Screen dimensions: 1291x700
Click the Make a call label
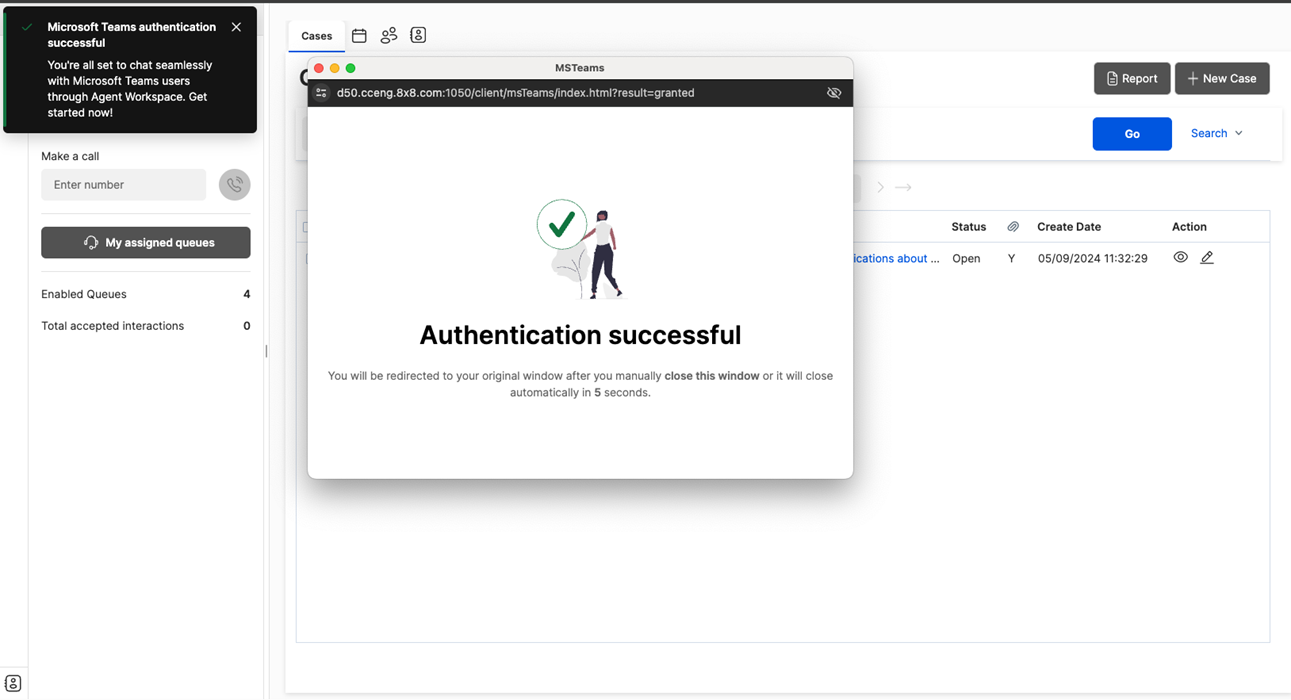70,156
